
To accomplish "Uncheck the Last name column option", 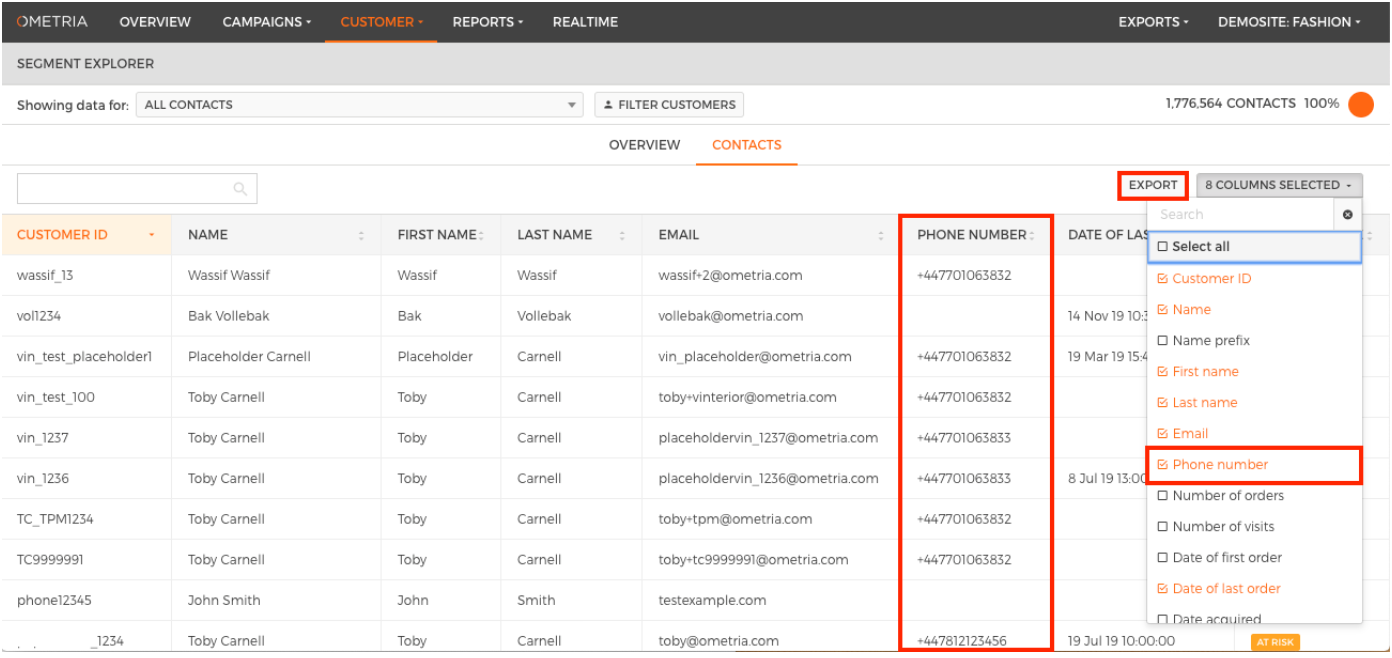I will [1162, 402].
